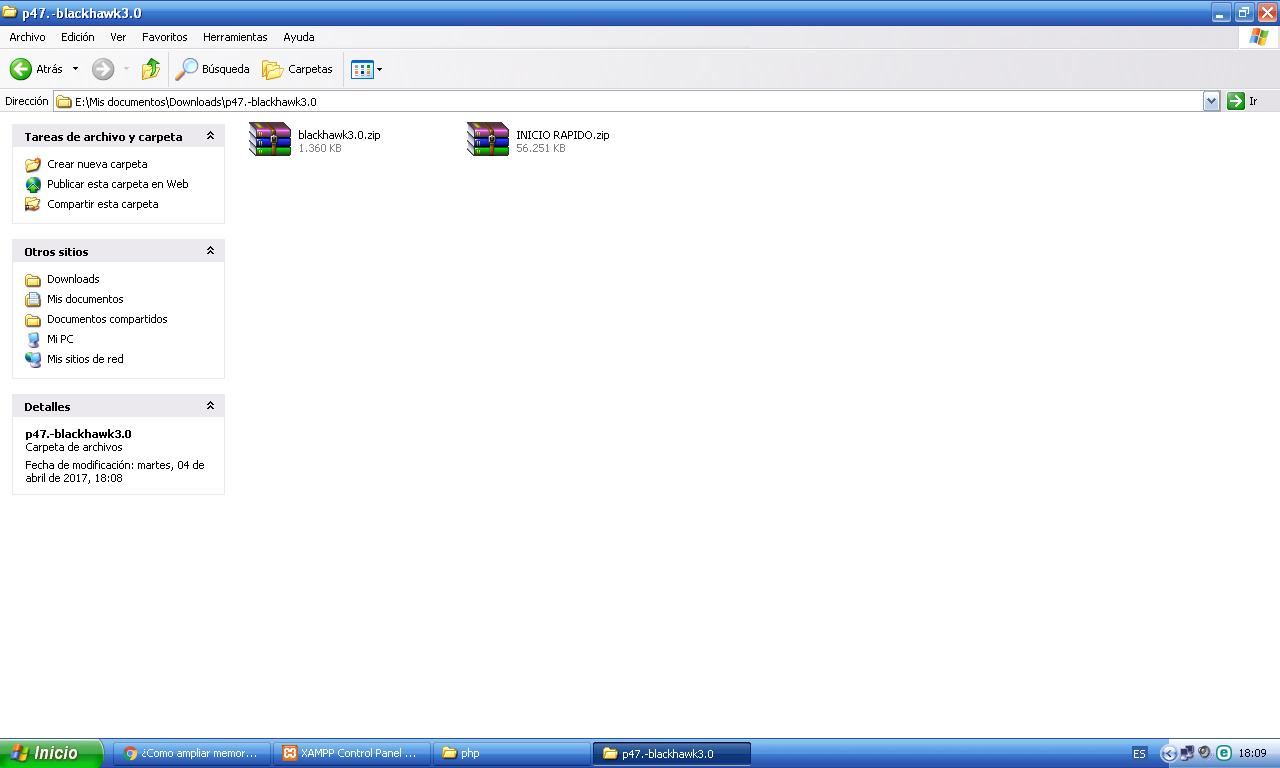Open the Edición menu
The width and height of the screenshot is (1280, 768).
(77, 37)
